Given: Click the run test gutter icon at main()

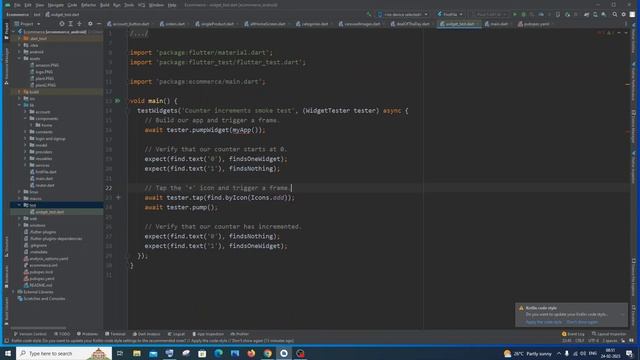Looking at the screenshot, I should [118, 100].
